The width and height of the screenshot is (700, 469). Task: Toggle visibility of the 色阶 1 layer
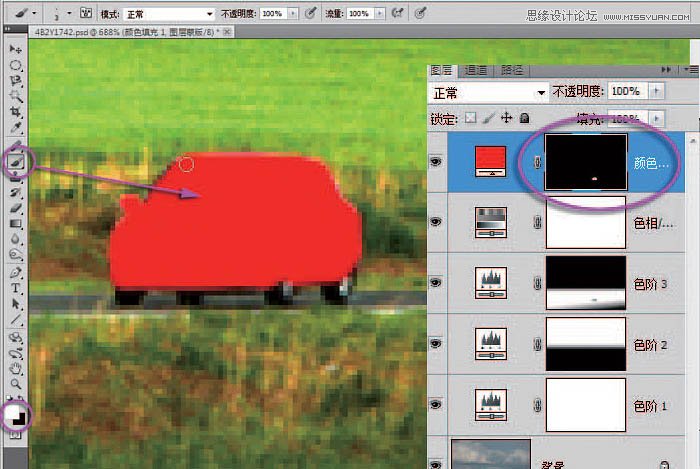pos(436,405)
